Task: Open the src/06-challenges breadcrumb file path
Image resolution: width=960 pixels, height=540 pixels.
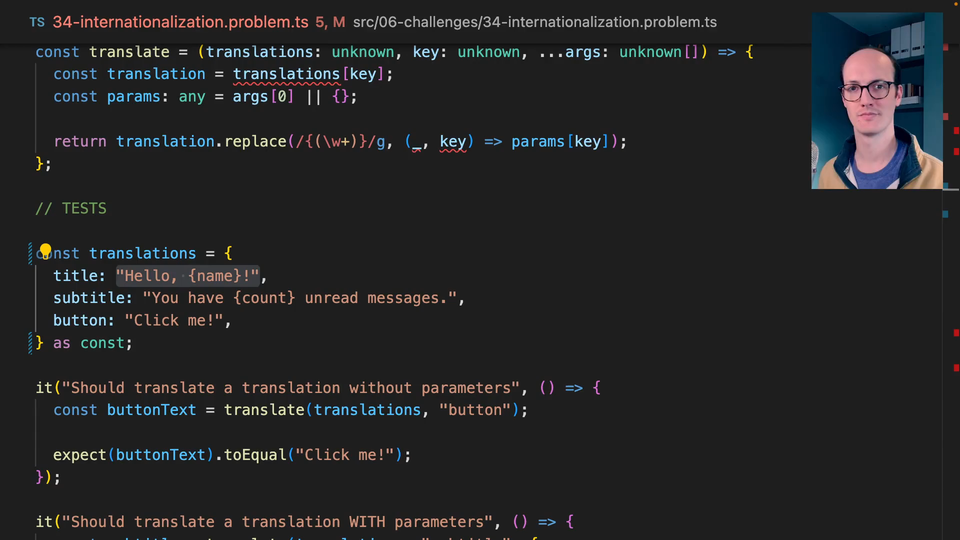Action: coord(534,22)
